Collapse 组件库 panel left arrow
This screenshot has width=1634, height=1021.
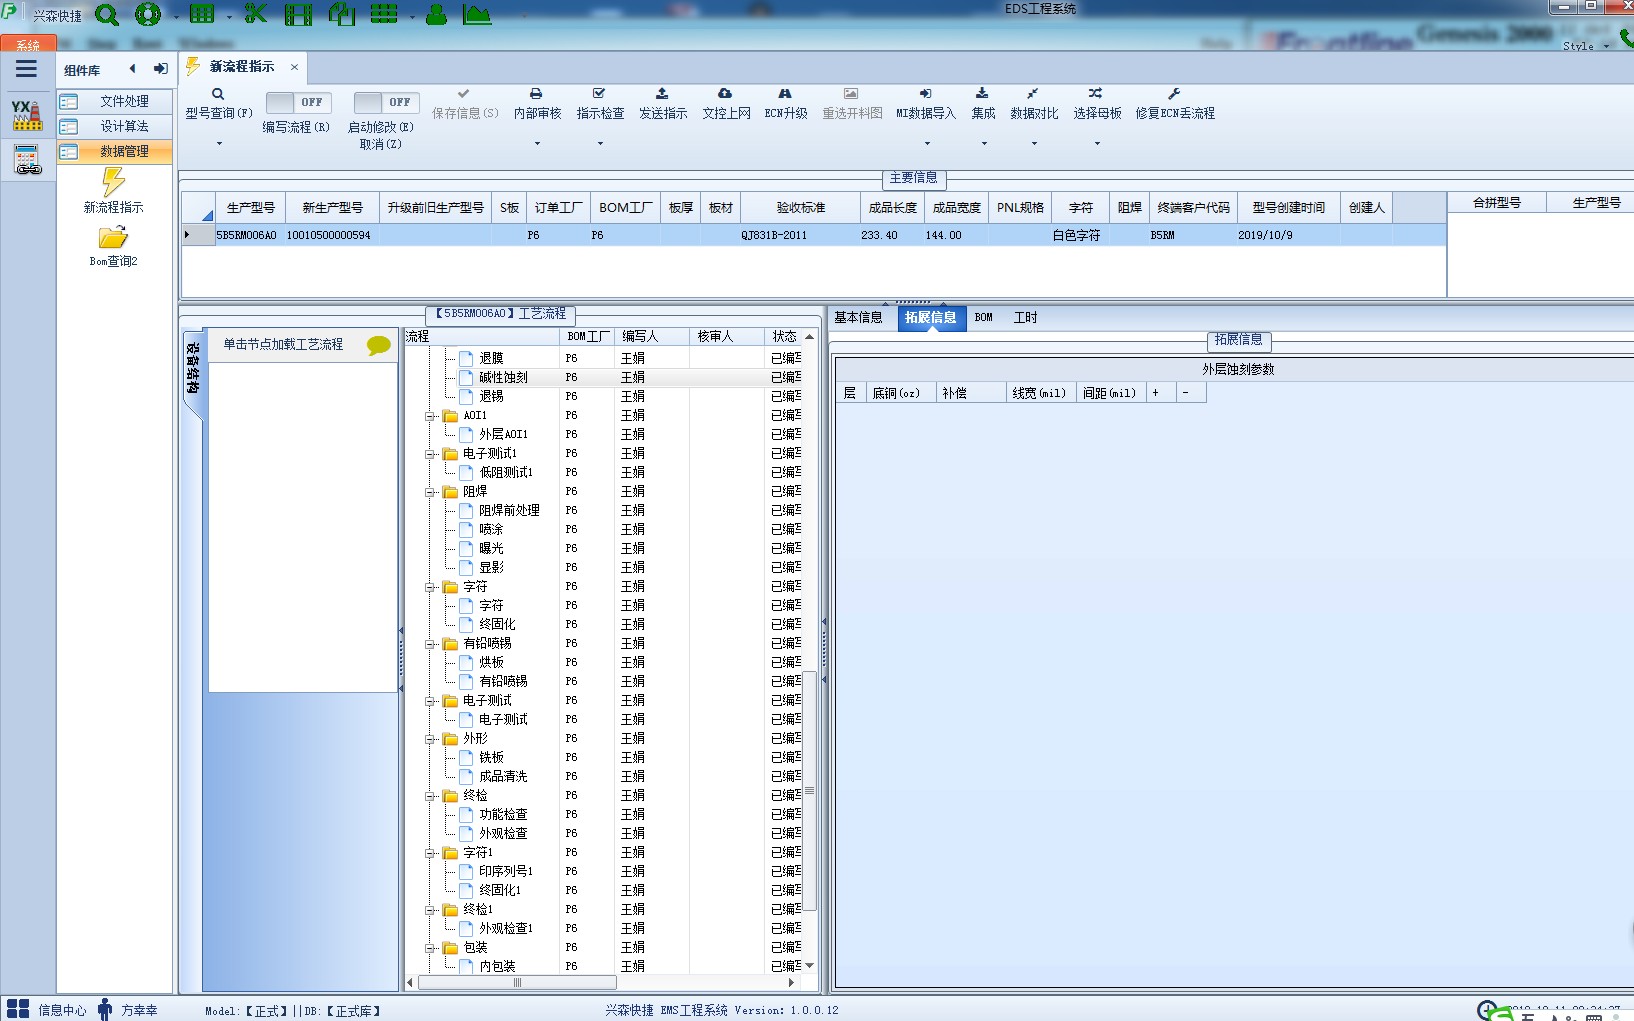(132, 69)
